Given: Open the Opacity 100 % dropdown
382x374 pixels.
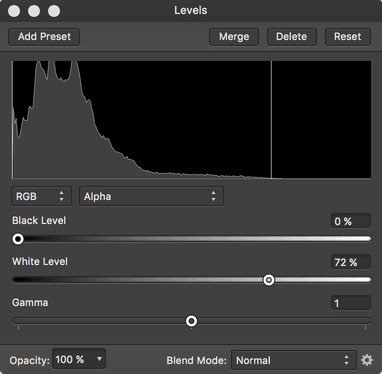Looking at the screenshot, I should tap(79, 359).
